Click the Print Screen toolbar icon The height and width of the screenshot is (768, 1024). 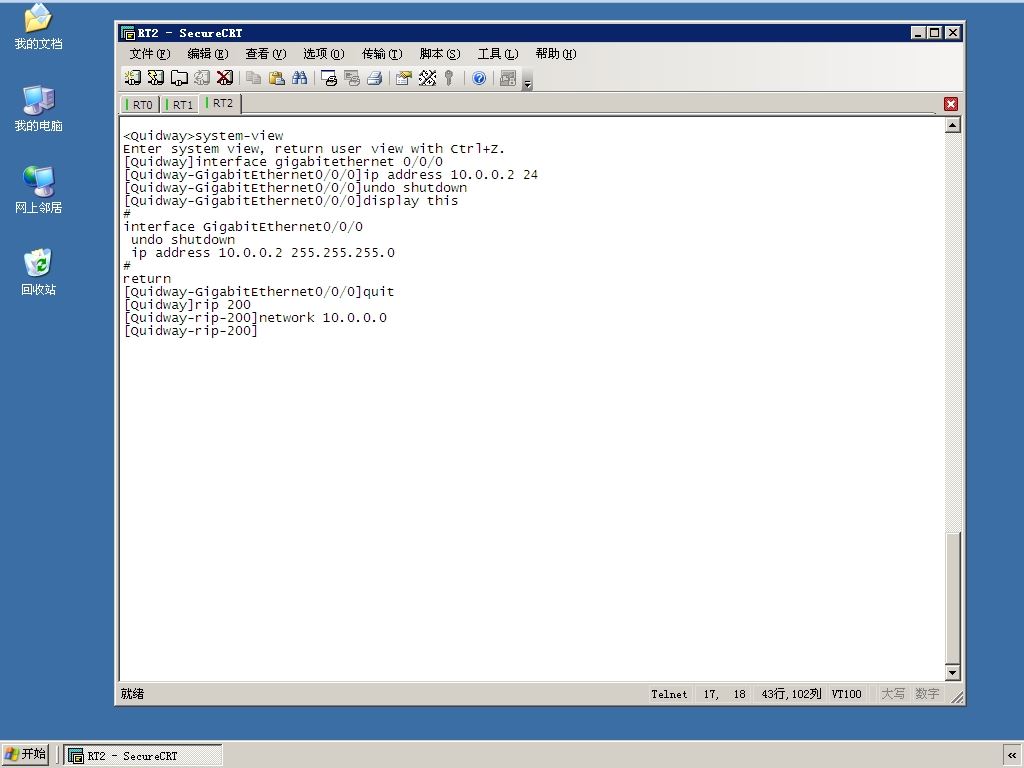click(328, 78)
